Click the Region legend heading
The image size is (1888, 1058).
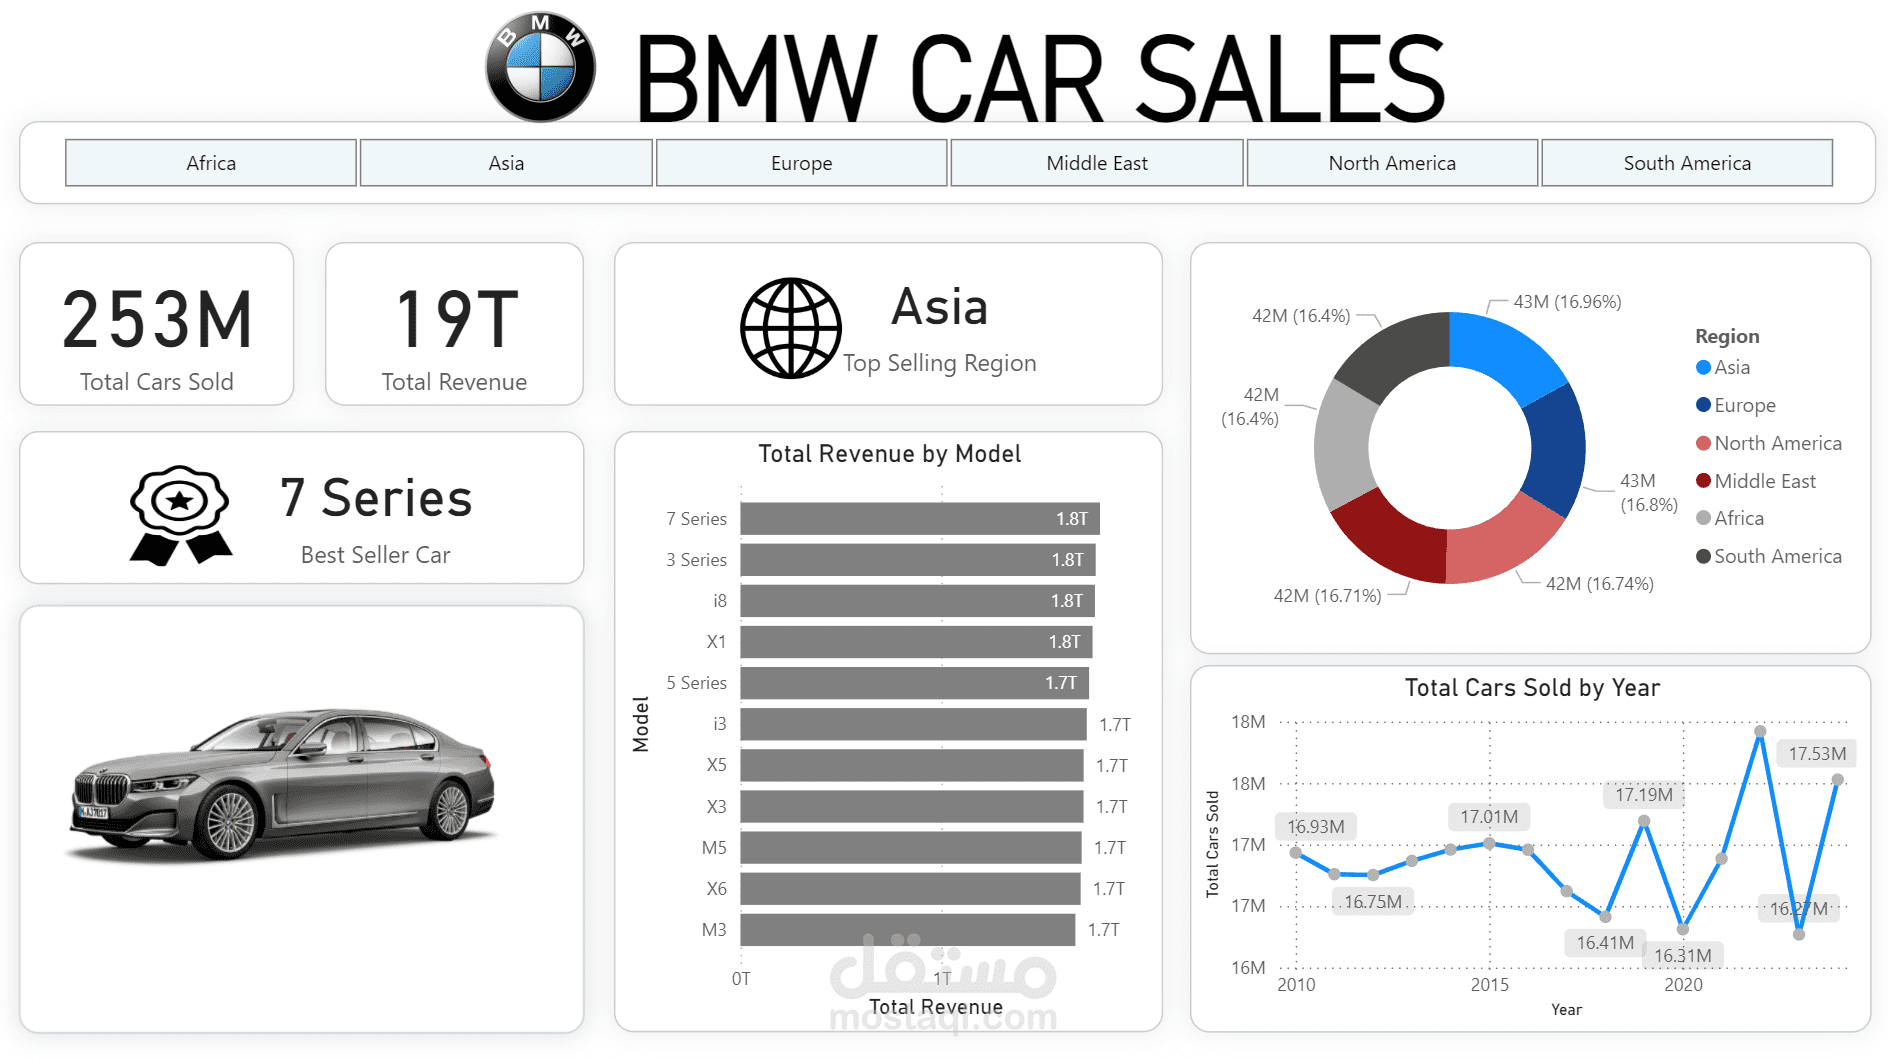pos(1727,336)
